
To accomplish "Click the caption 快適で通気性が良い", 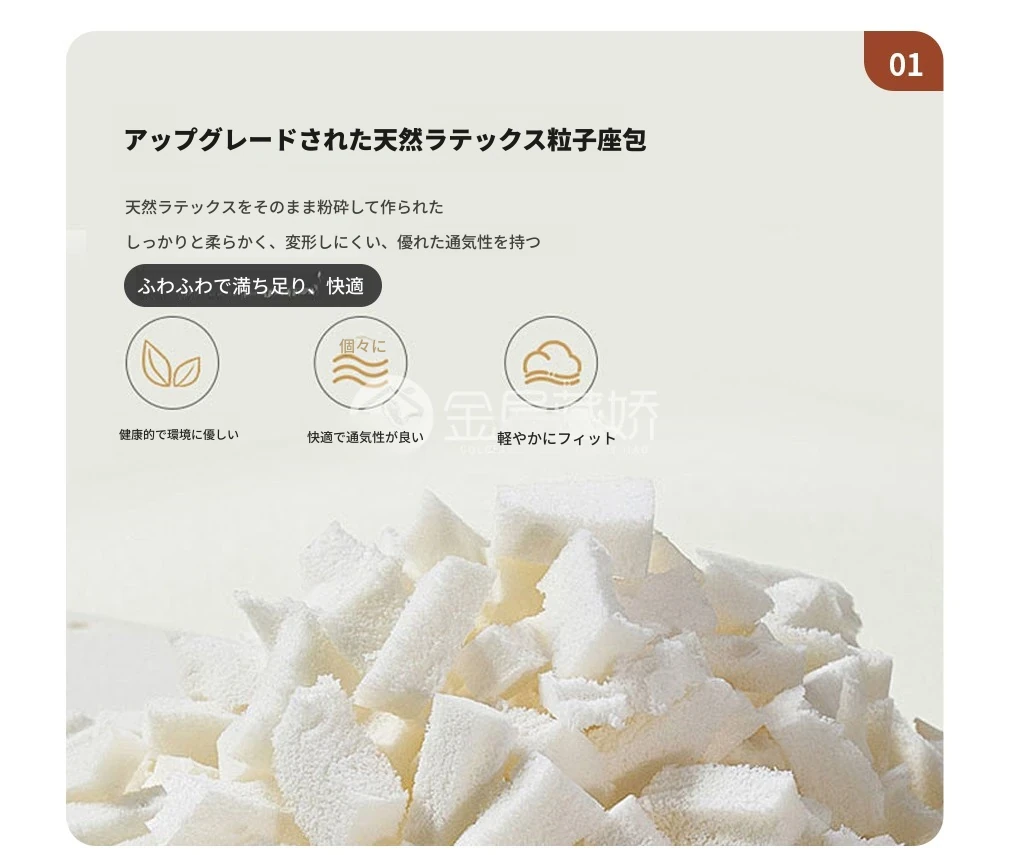I will (365, 437).
